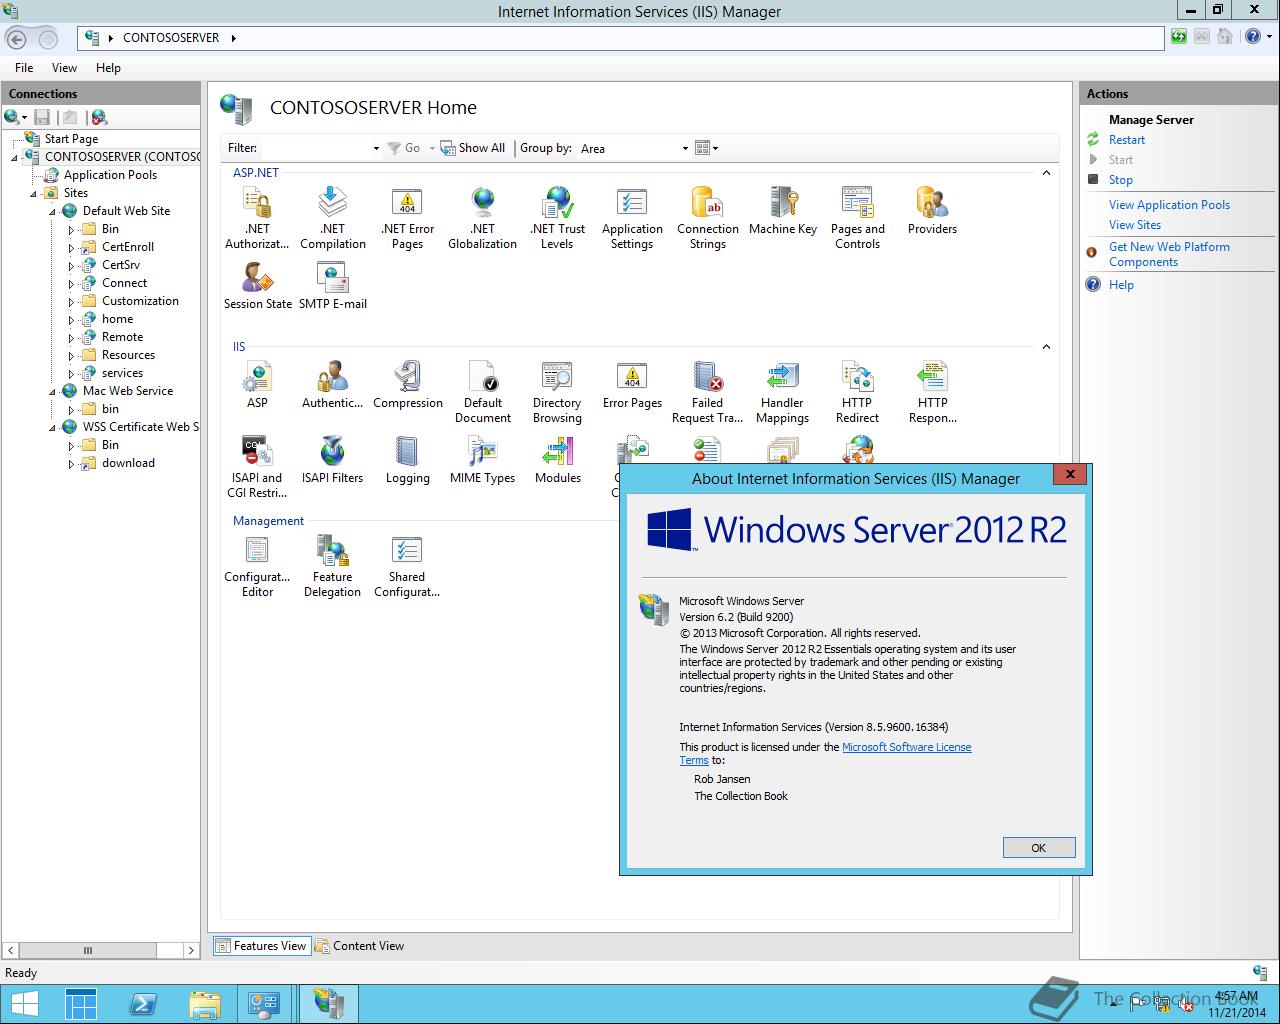This screenshot has width=1280, height=1024.
Task: Open PowerShell from taskbar
Action: (x=143, y=1004)
